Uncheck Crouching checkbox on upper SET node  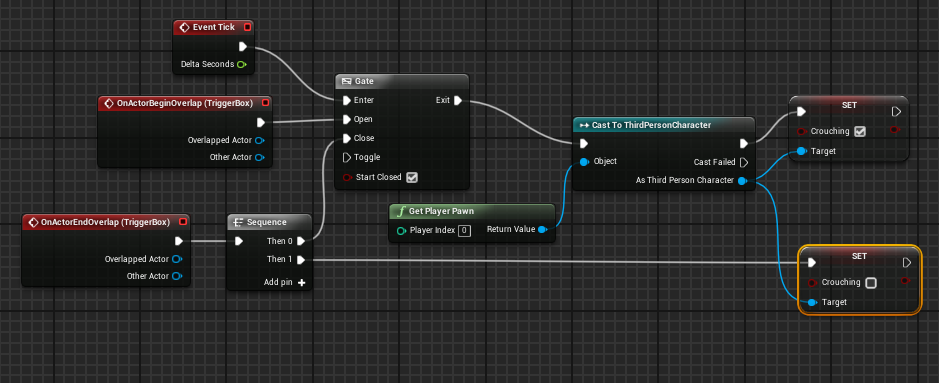[860, 132]
